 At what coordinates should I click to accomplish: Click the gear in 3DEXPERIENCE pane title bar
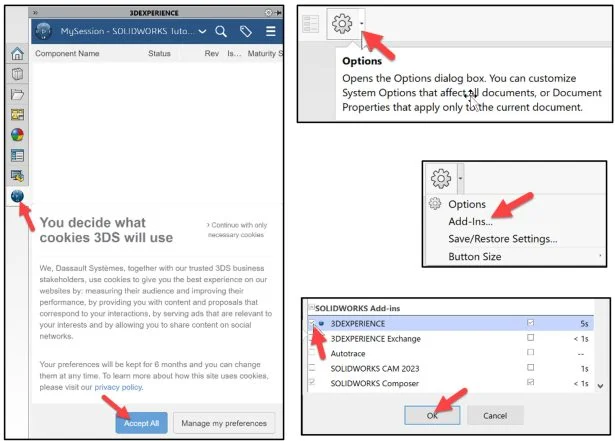[x=268, y=13]
